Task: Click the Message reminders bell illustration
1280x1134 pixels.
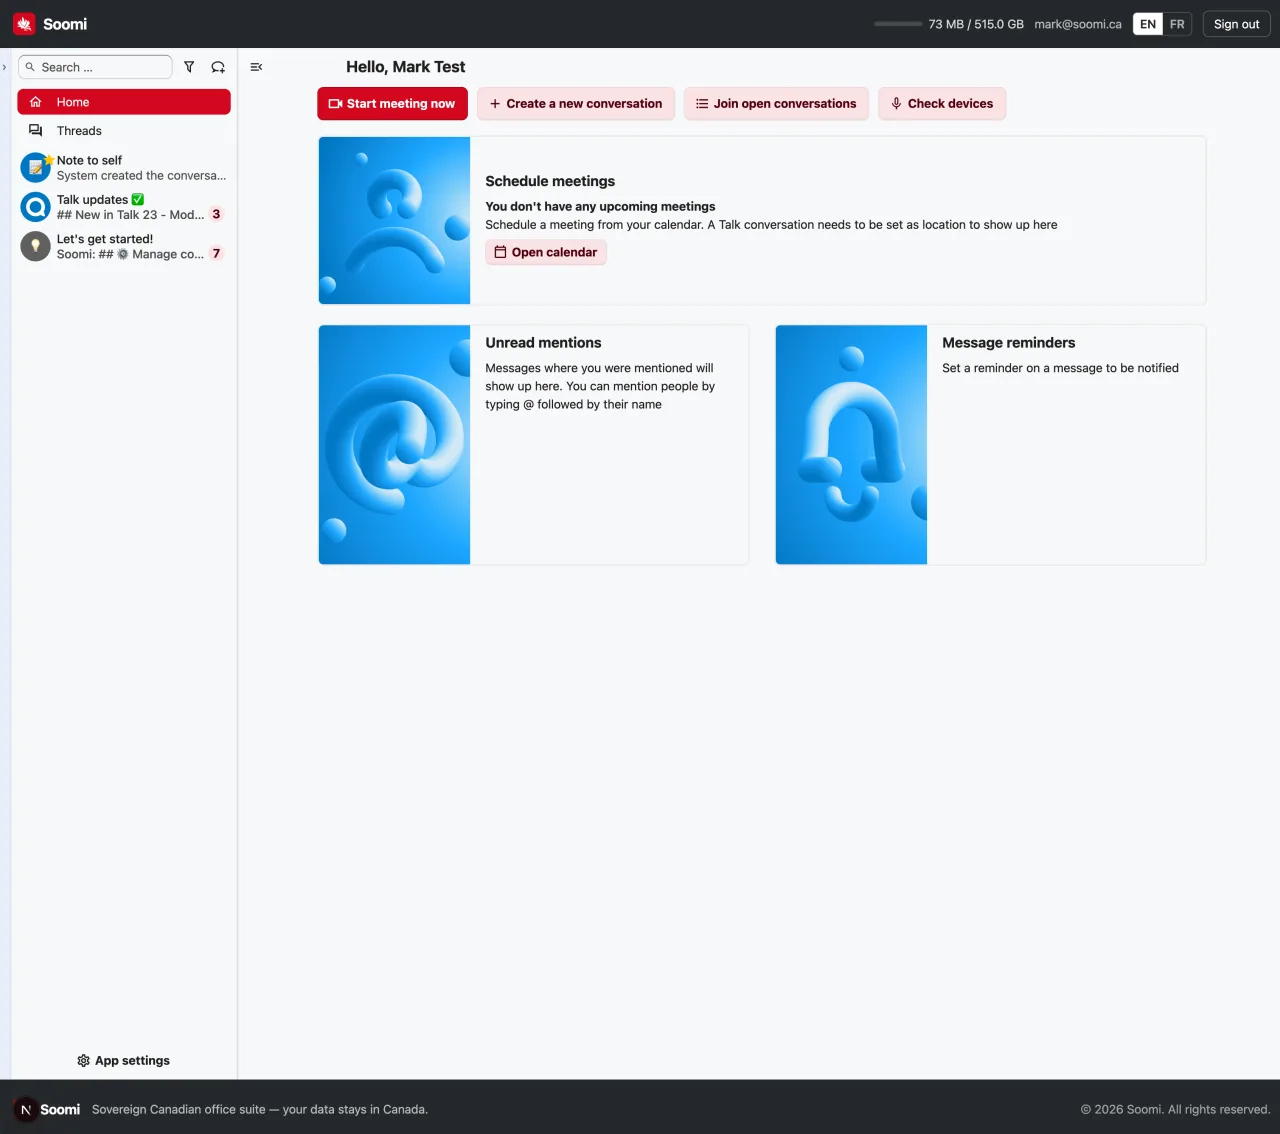Action: [x=851, y=445]
